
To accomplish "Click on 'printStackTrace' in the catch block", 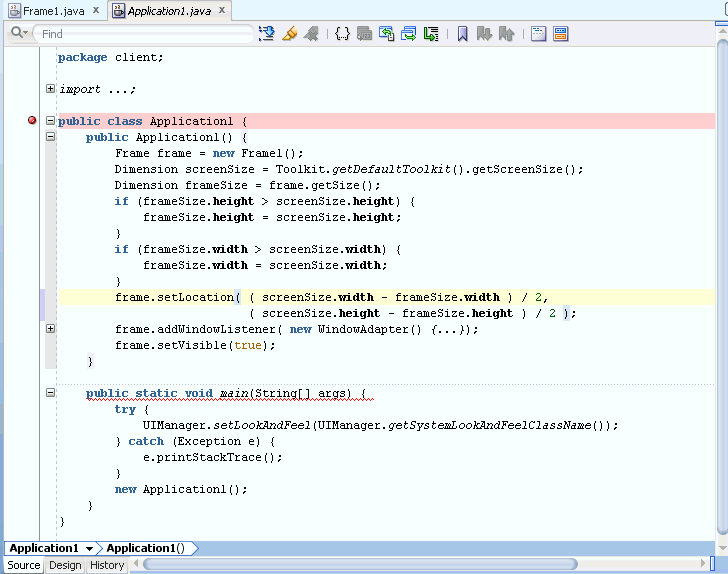I will [x=209, y=457].
